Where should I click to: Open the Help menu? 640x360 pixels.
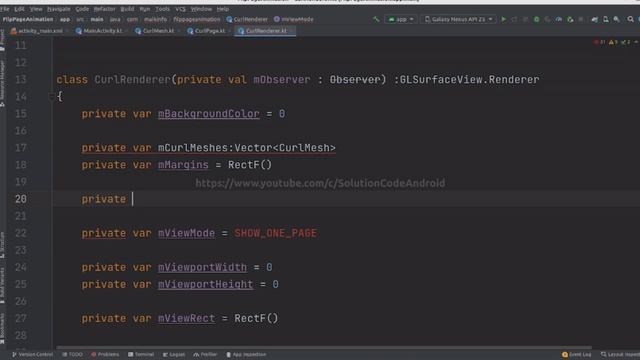pyautogui.click(x=222, y=9)
